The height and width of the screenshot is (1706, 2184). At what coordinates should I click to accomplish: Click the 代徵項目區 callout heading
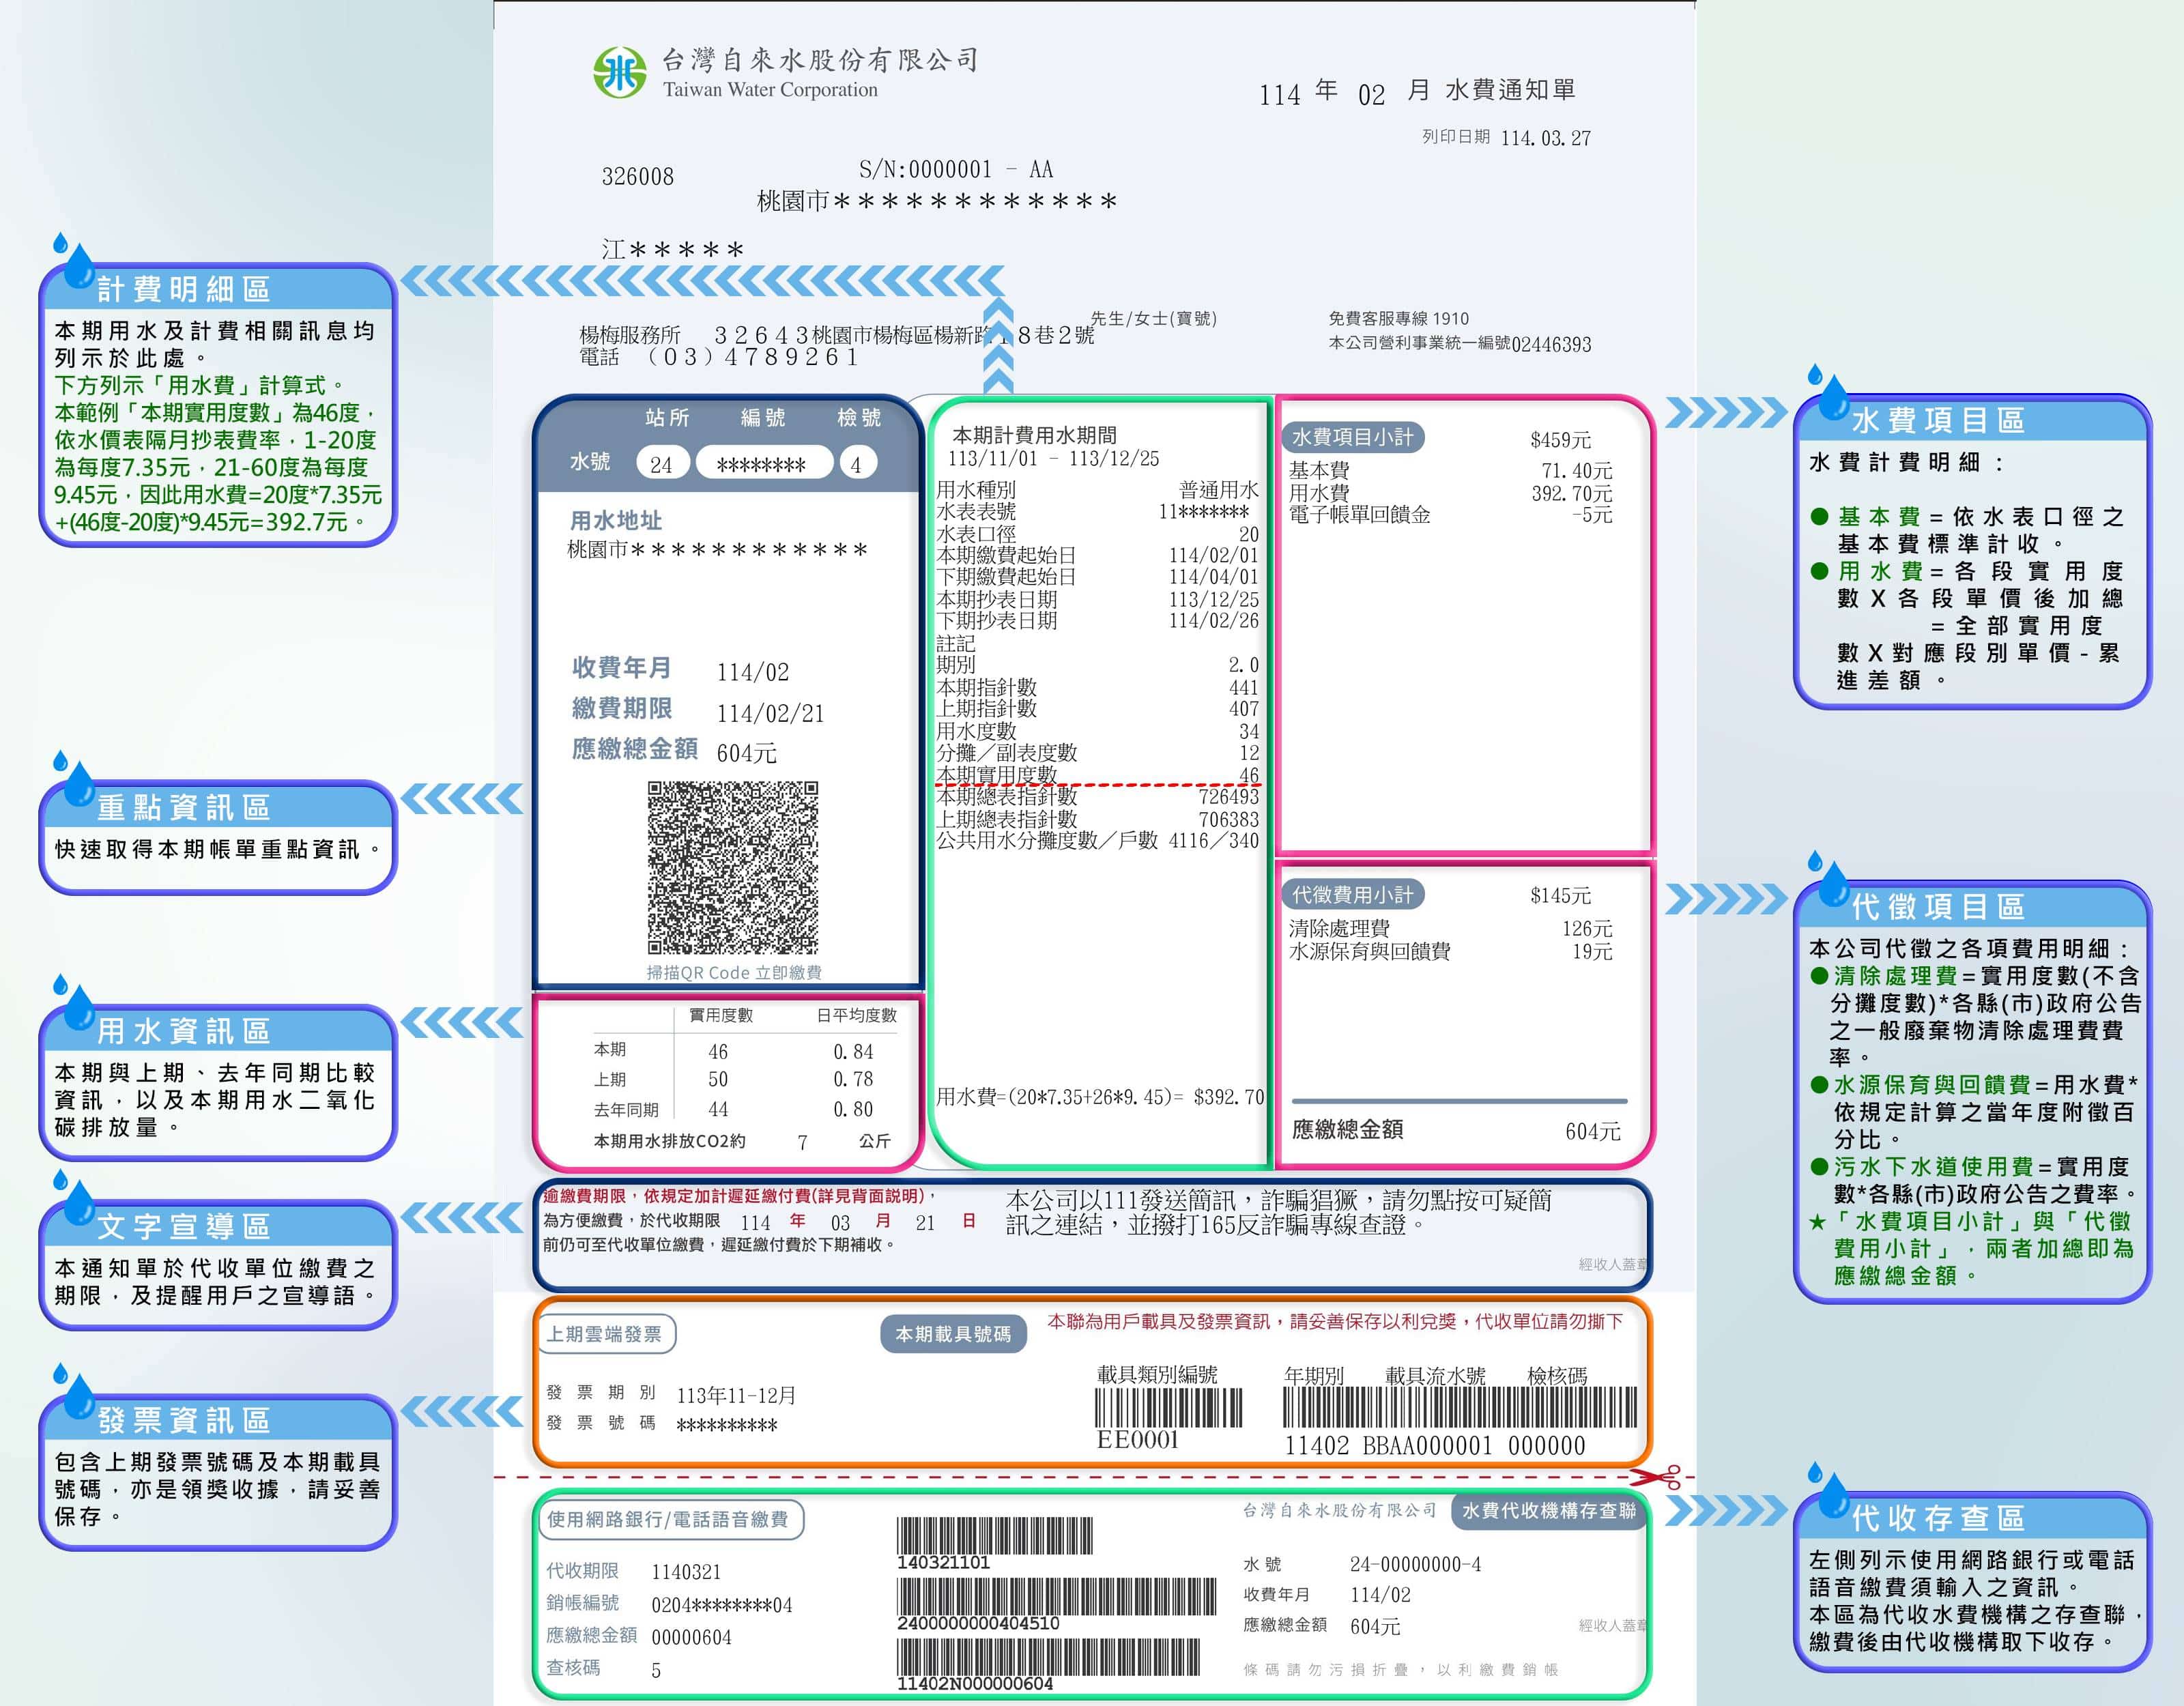click(x=1938, y=906)
